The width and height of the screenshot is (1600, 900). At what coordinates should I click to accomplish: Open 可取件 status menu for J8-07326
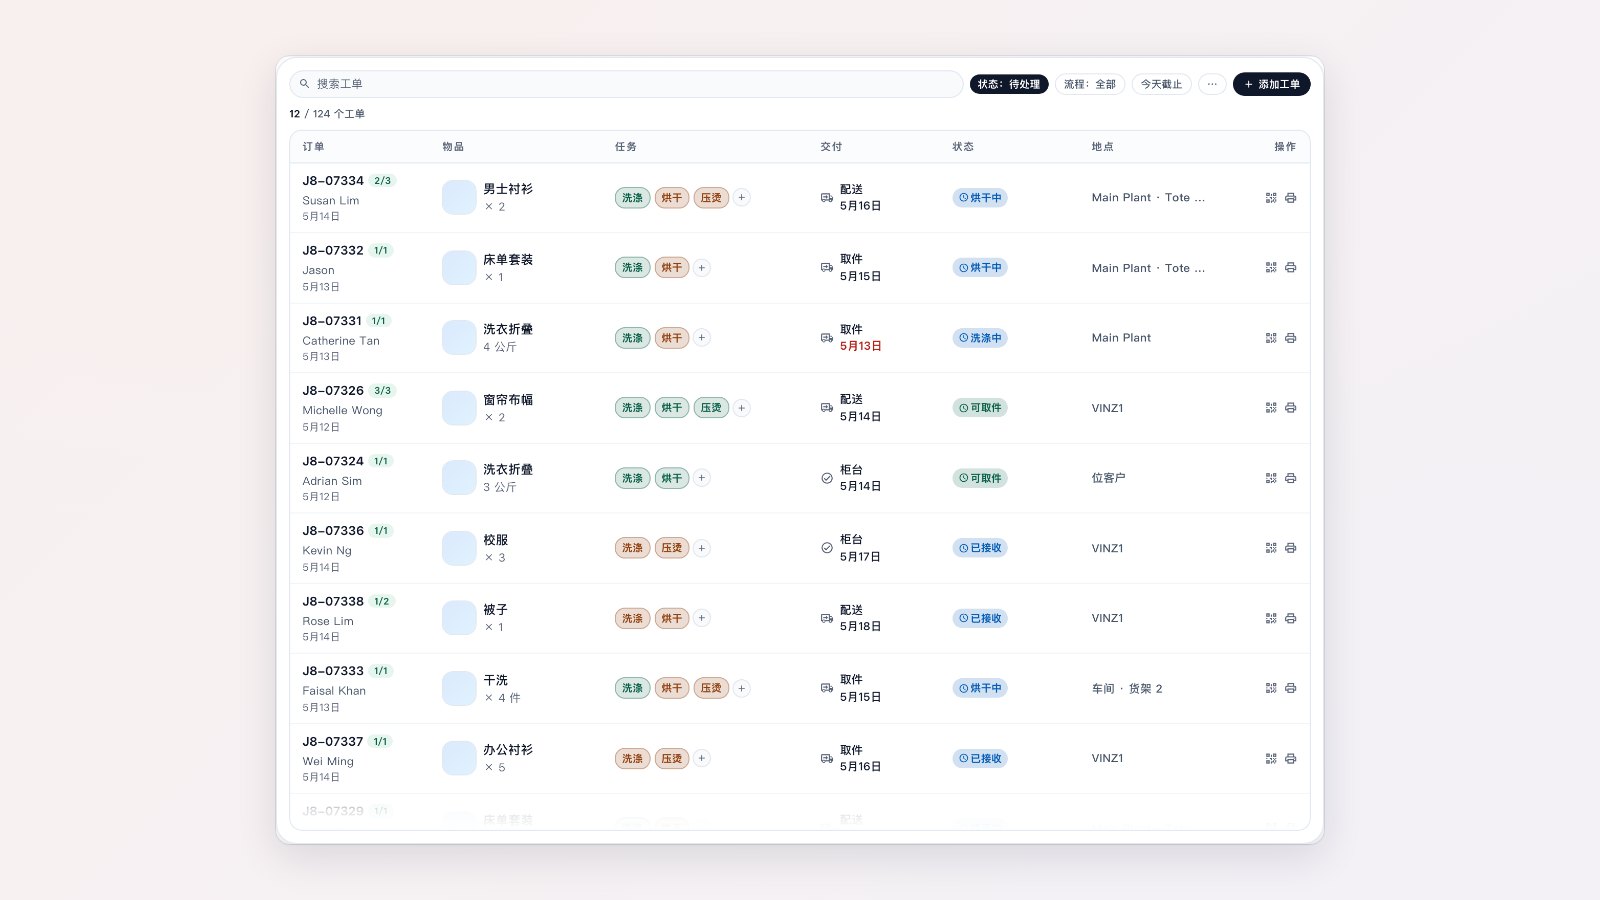coord(980,408)
